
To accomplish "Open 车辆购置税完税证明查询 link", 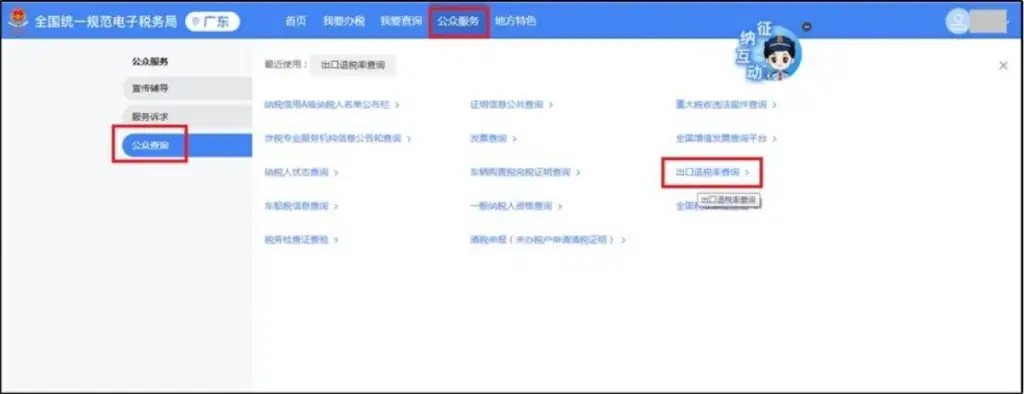I will point(524,172).
